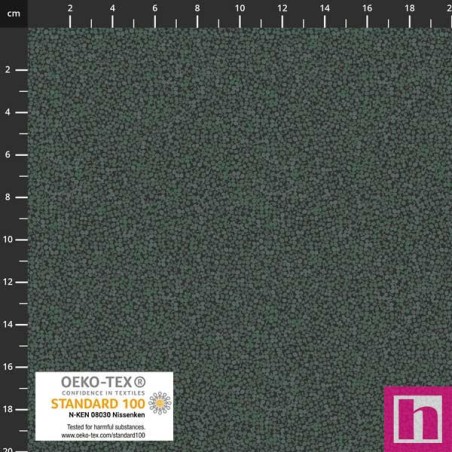Image resolution: width=452 pixels, height=452 pixels.
Task: Click the 18 mark on top ruler
Action: point(409,8)
